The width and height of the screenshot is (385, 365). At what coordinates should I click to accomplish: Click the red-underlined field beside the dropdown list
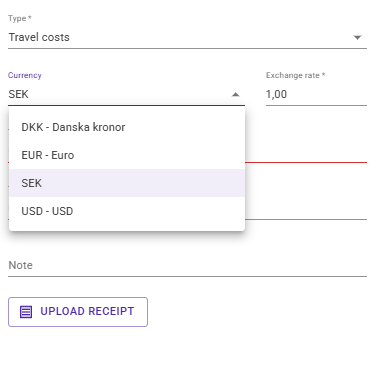306,153
